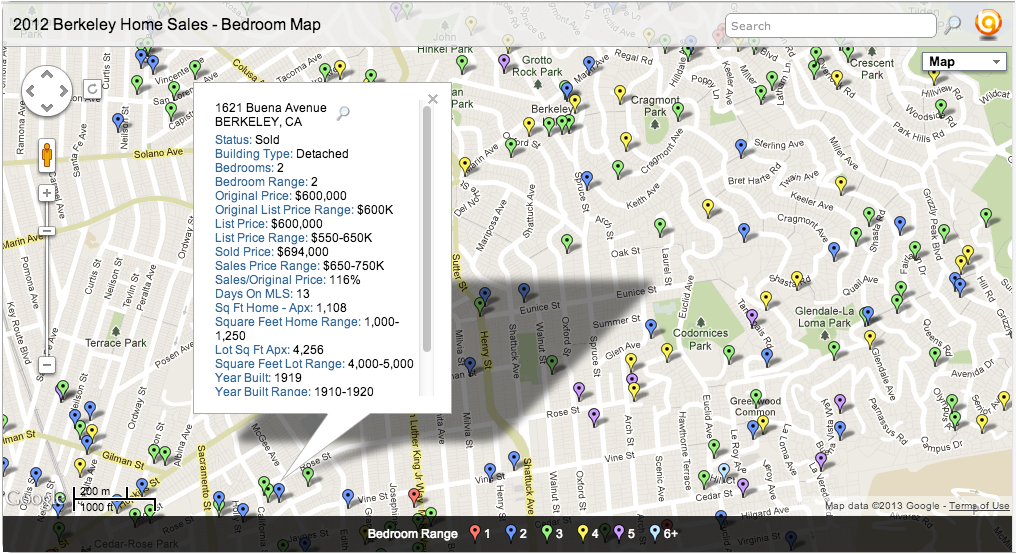Image resolution: width=1016 pixels, height=554 pixels.
Task: Select the purple pin on Rose St
Action: point(594,417)
